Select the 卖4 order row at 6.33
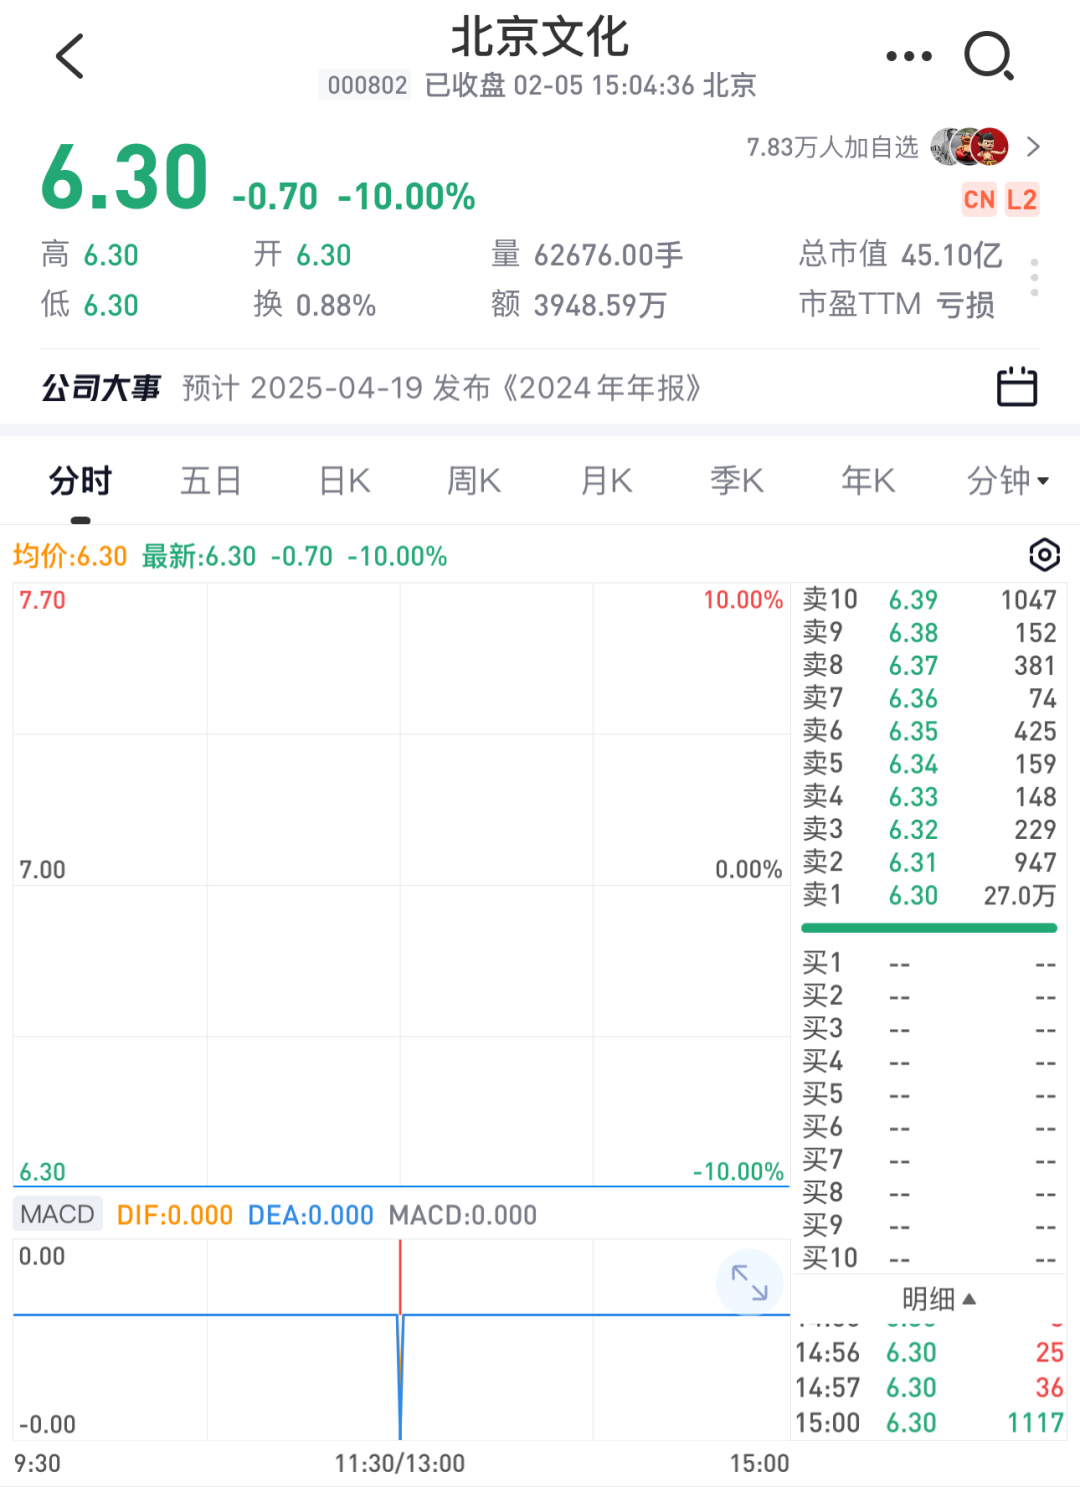 point(929,796)
